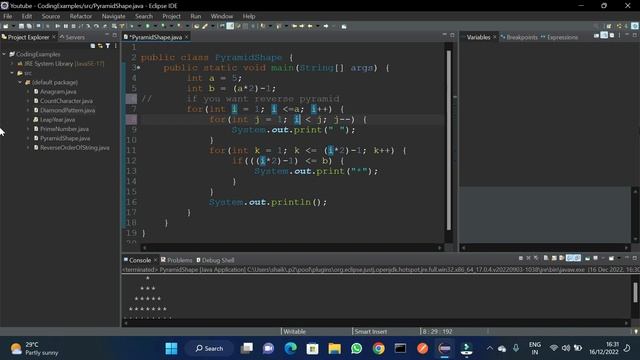Toggle Show Logical Structure in Variables view

click(604, 36)
